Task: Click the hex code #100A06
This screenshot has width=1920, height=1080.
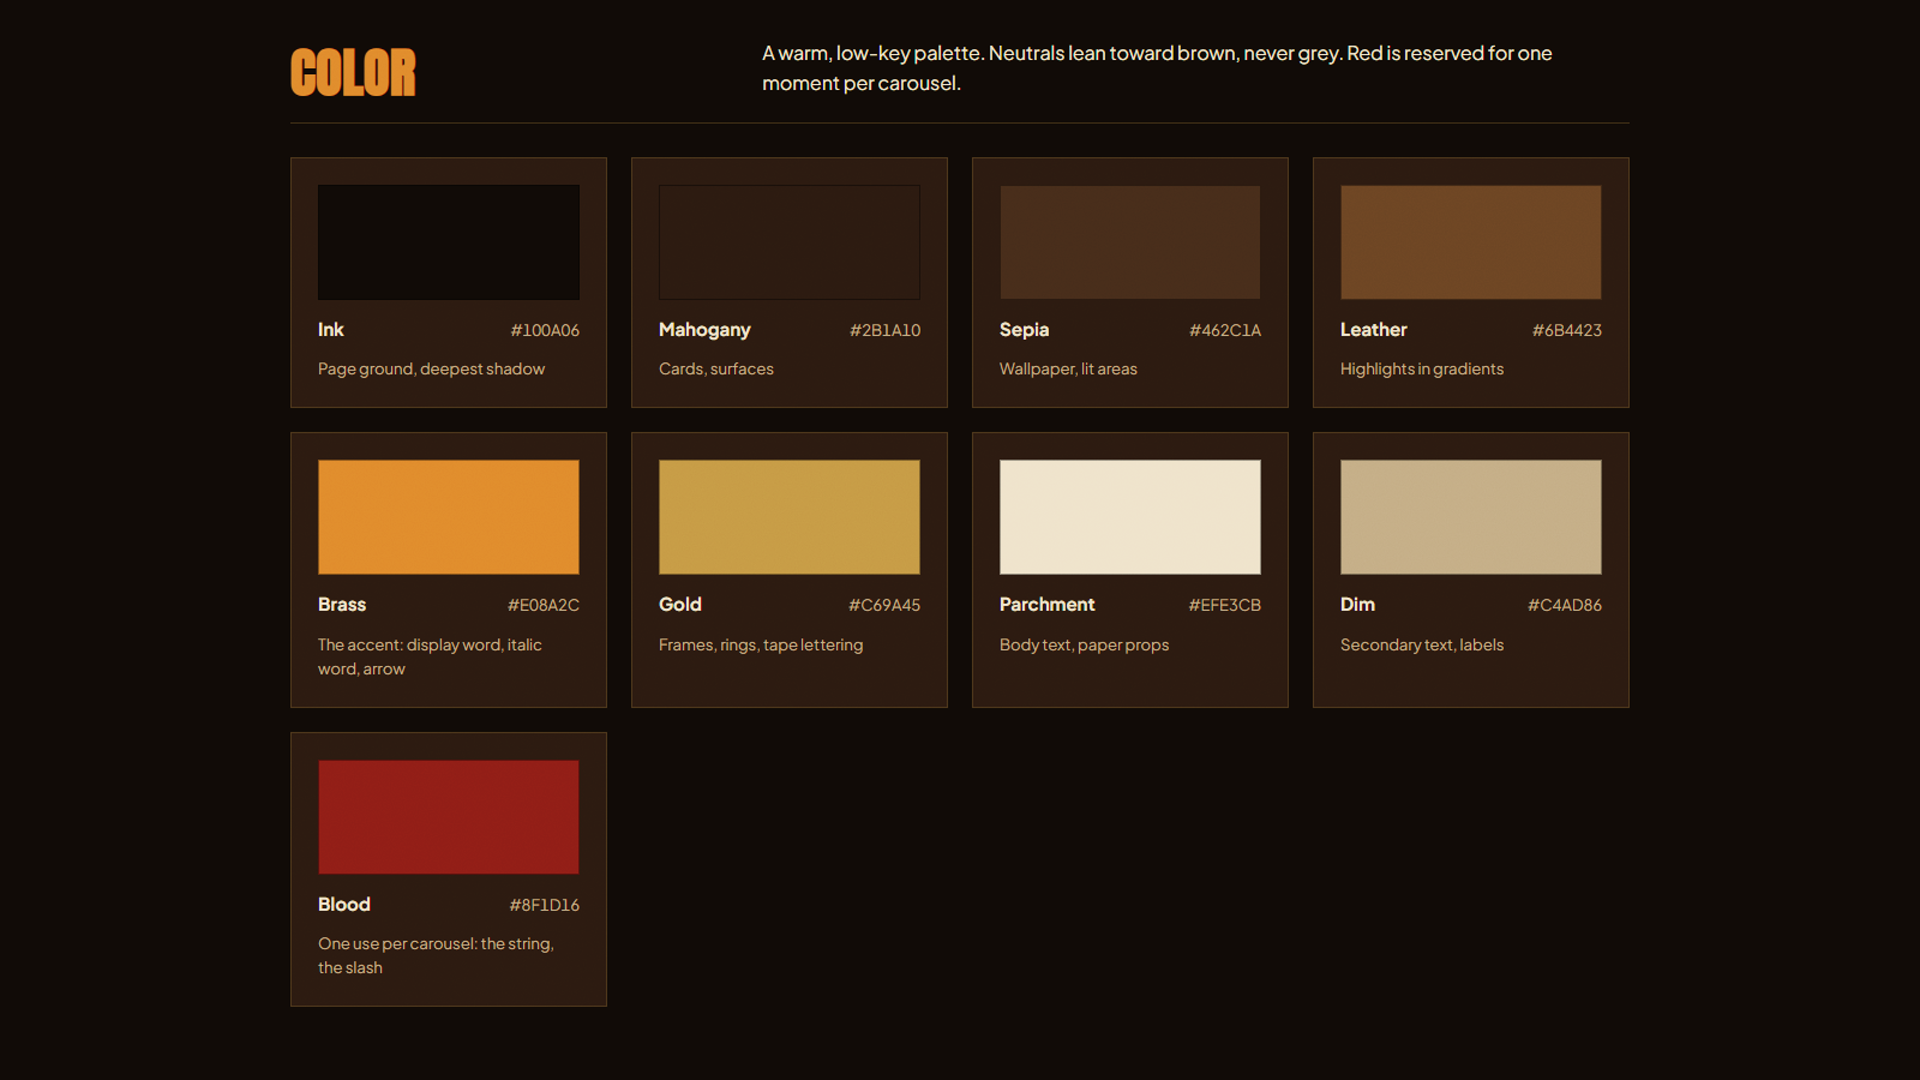Action: click(x=545, y=330)
